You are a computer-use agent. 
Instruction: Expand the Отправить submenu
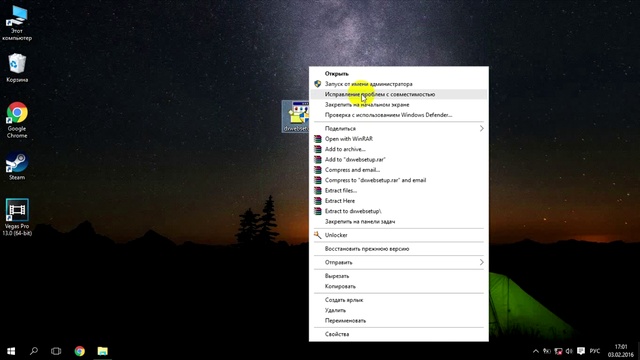pyautogui.click(x=399, y=262)
